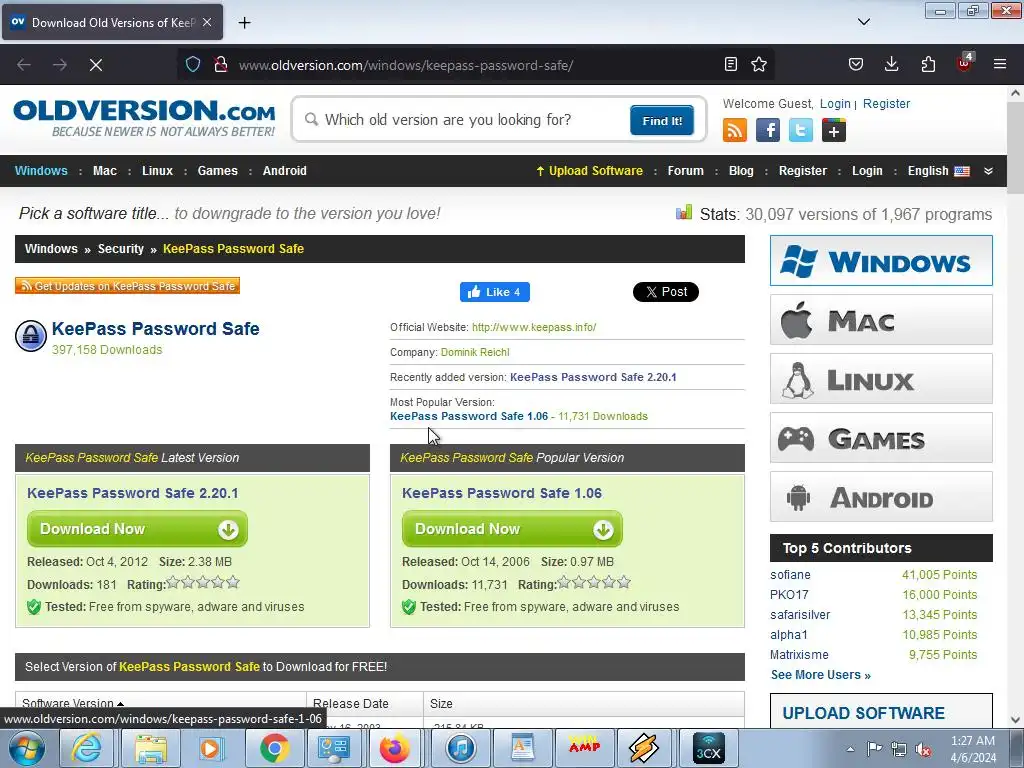Viewport: 1024px width, 768px height.
Task: Open the Twitter bird icon in header
Action: (801, 130)
